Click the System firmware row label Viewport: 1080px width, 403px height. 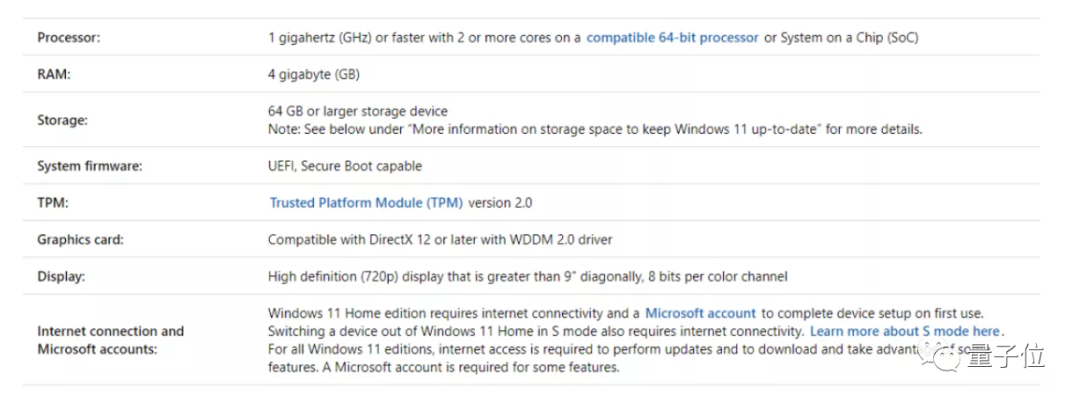pyautogui.click(x=90, y=166)
